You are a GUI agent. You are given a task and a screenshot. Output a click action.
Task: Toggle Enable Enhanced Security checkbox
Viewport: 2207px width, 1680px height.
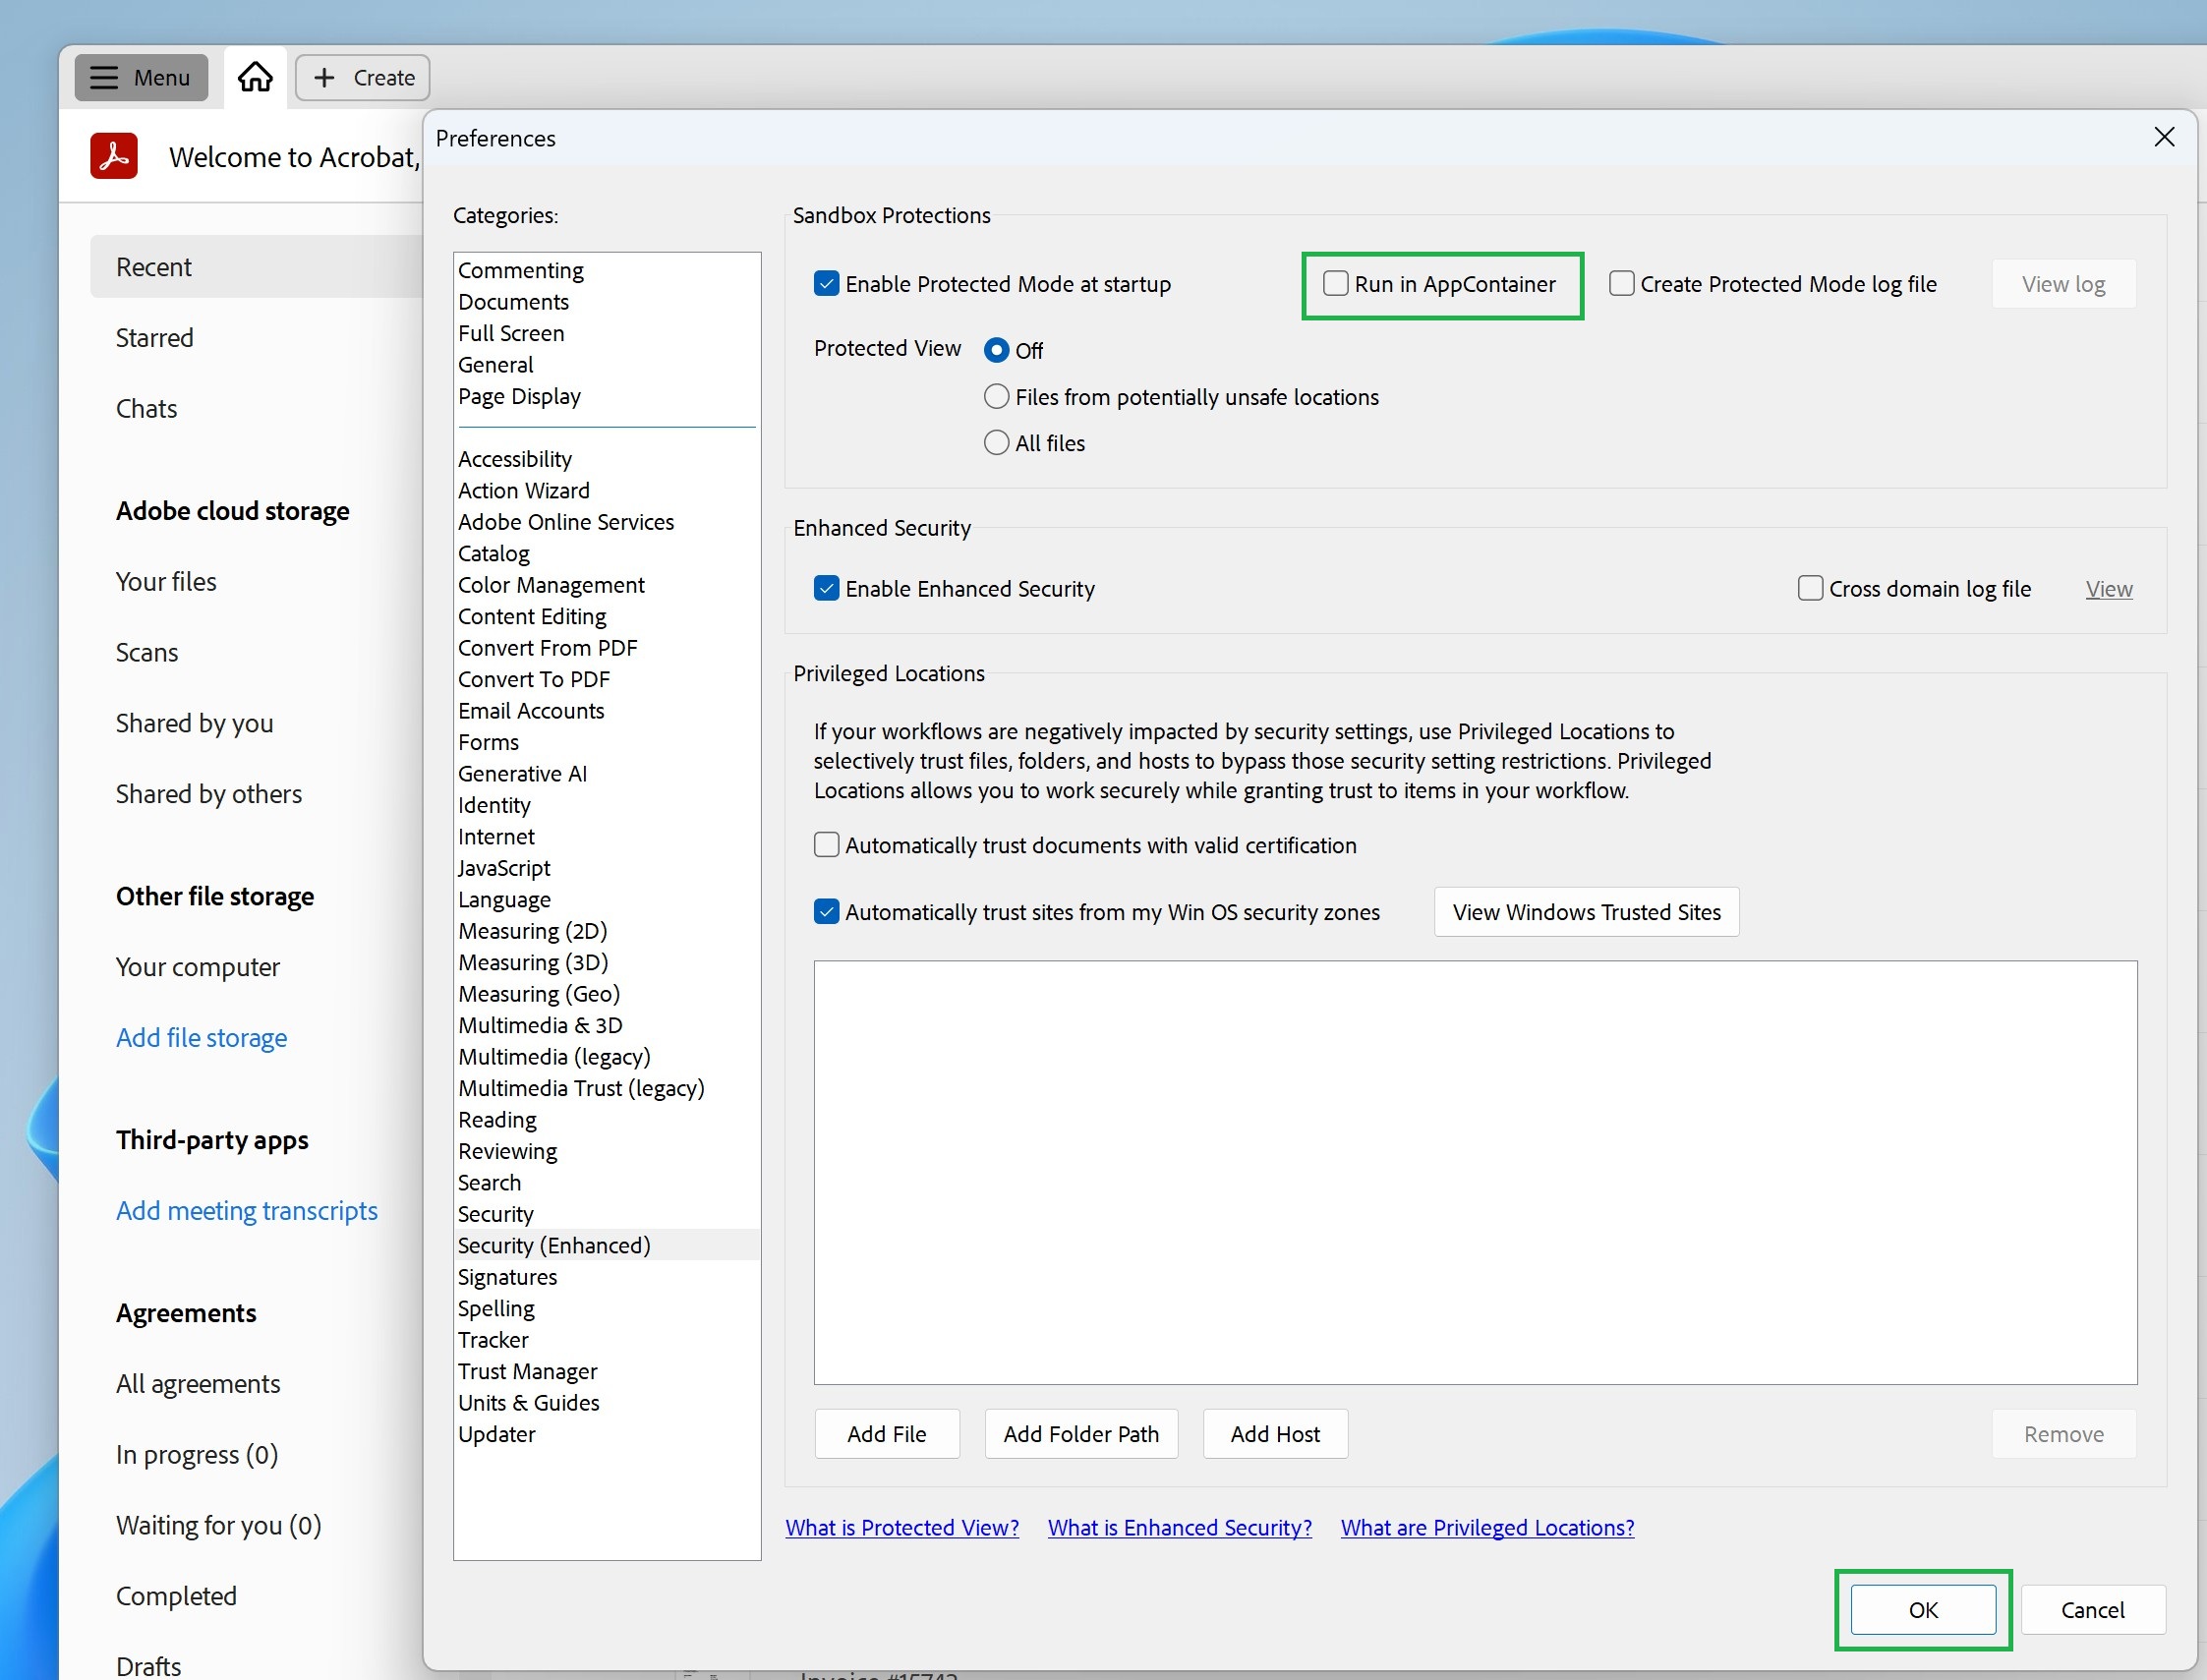826,589
